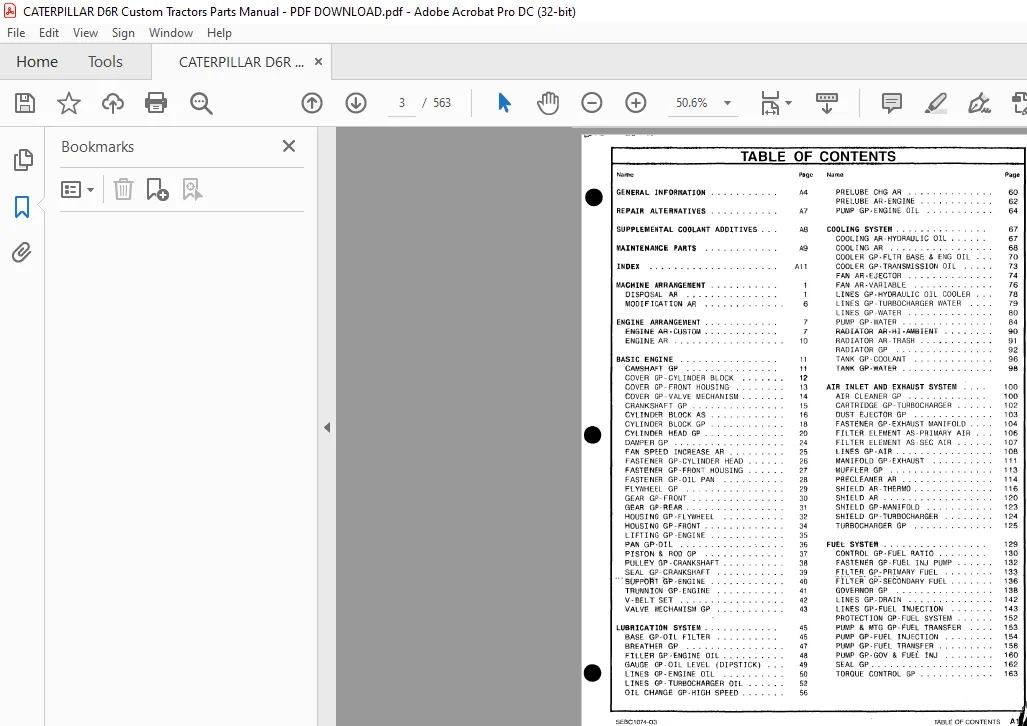The width and height of the screenshot is (1027, 726).
Task: Open the Sign menu
Action: click(123, 33)
